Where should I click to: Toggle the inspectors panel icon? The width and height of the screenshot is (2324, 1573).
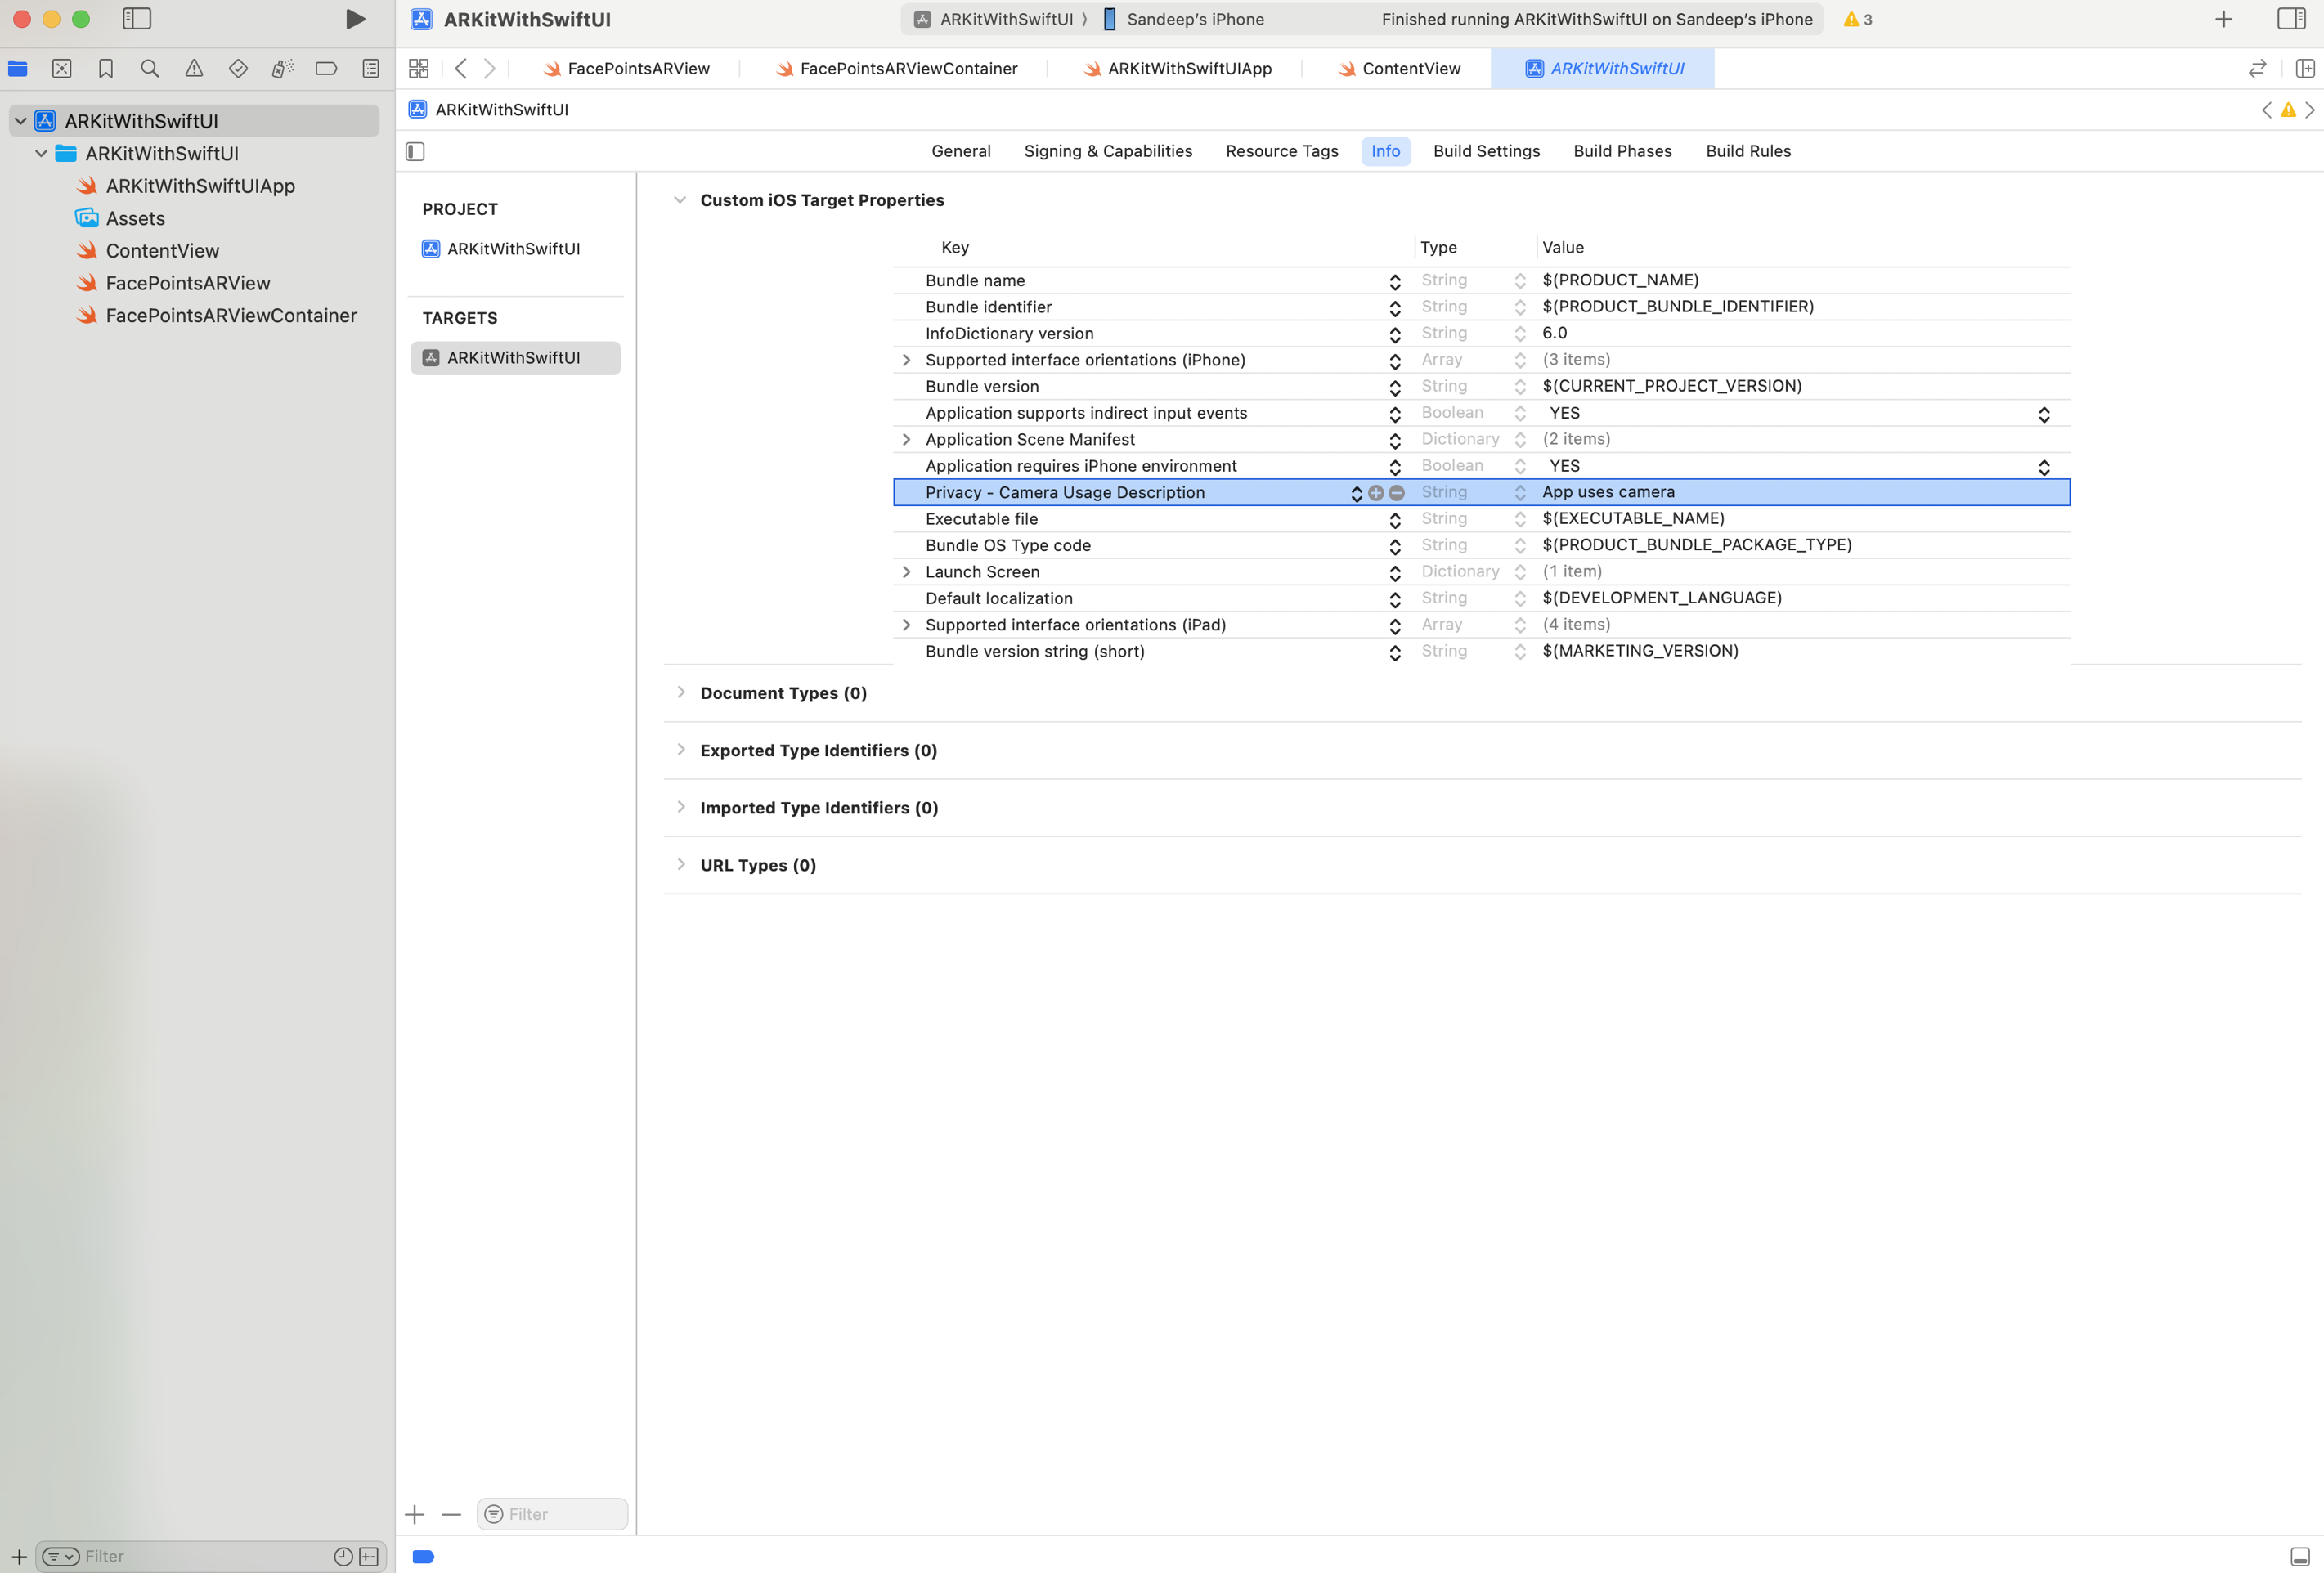pyautogui.click(x=2291, y=19)
